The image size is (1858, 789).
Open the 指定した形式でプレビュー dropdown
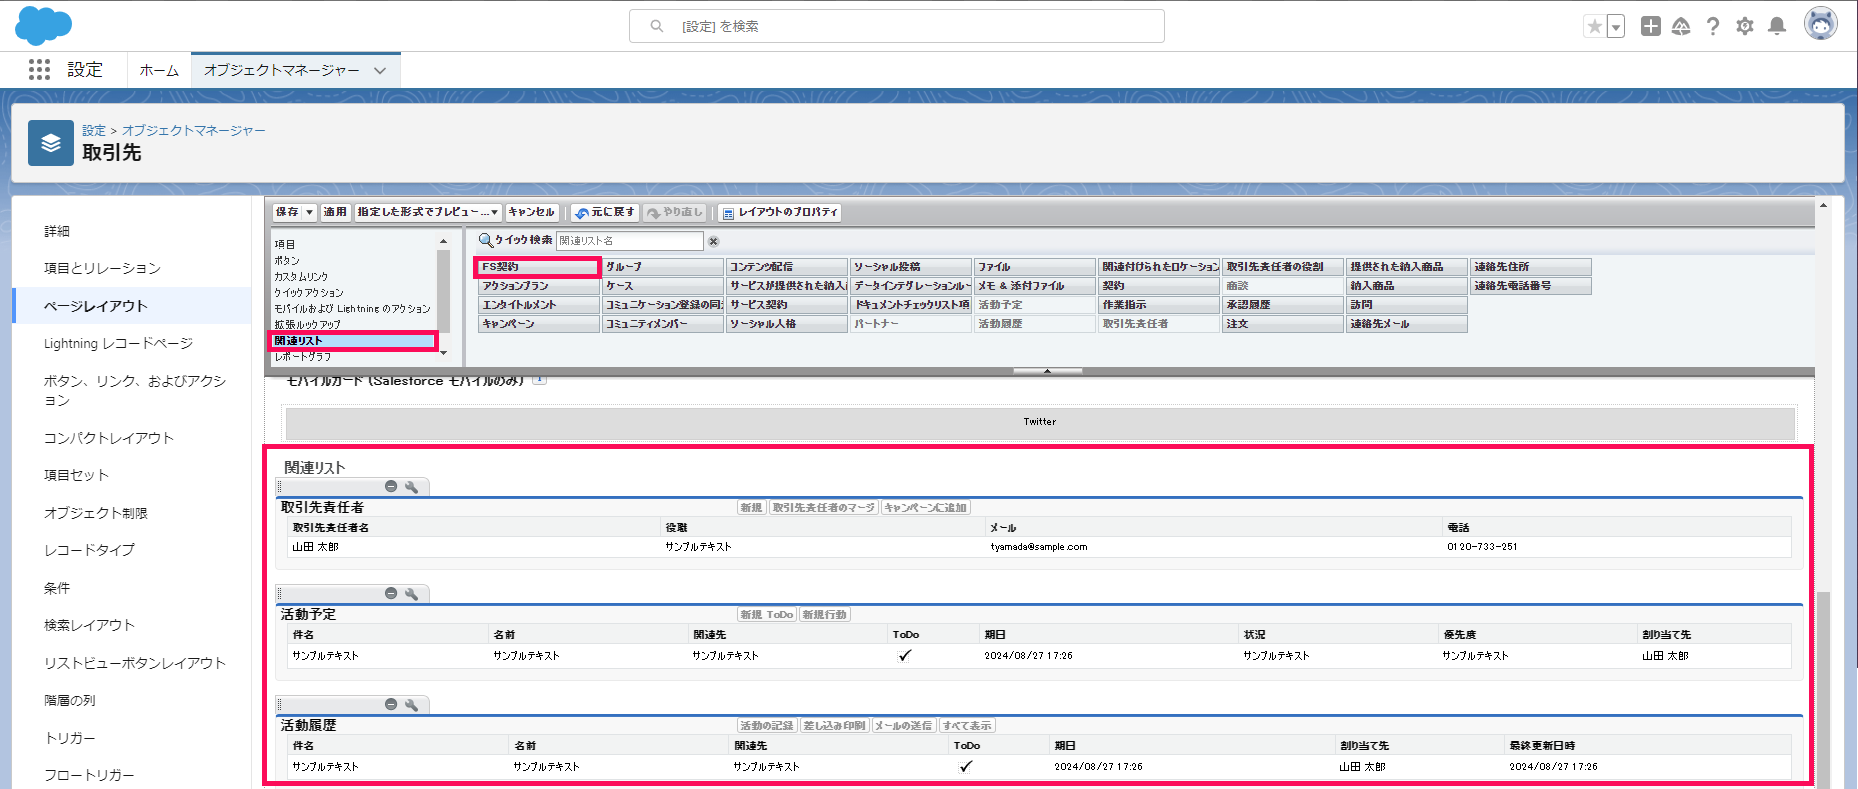(x=428, y=212)
